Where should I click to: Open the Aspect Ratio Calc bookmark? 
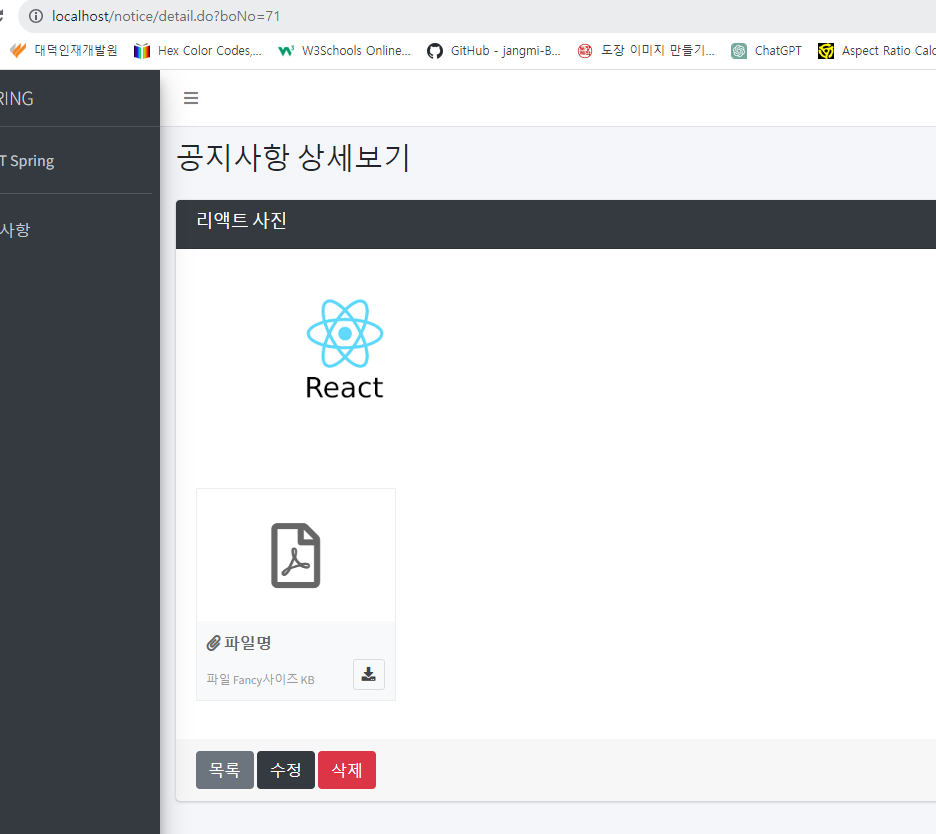876,51
